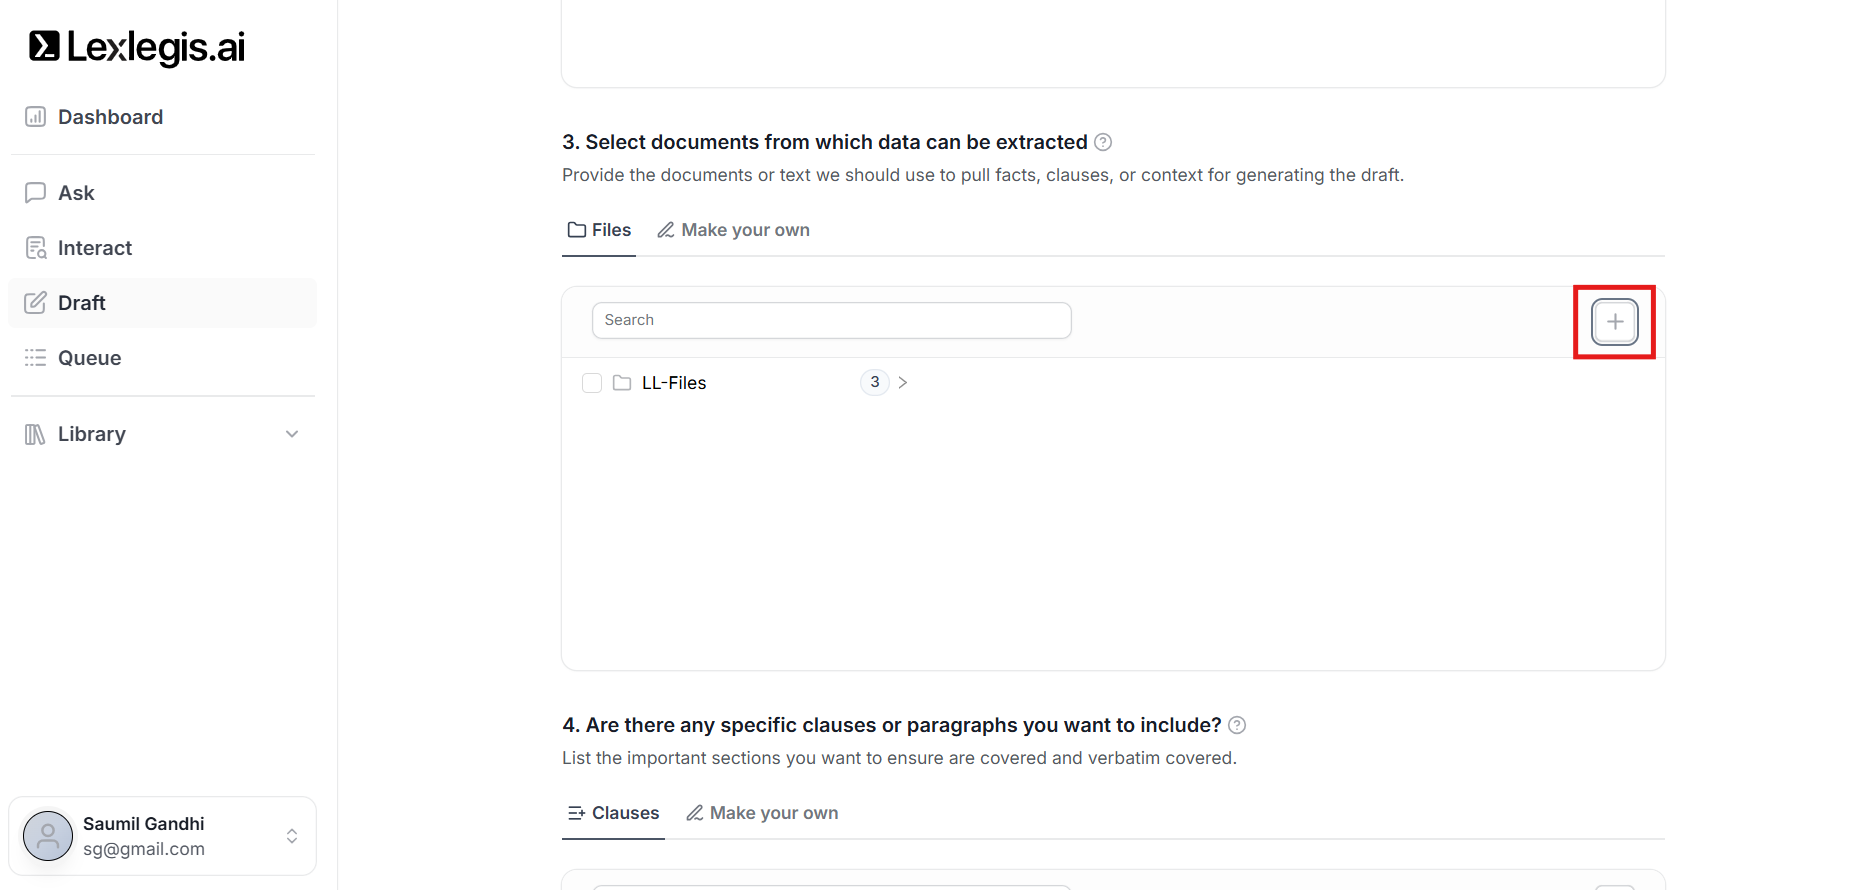
Task: Open Saumil Gandhi account switcher
Action: (292, 836)
